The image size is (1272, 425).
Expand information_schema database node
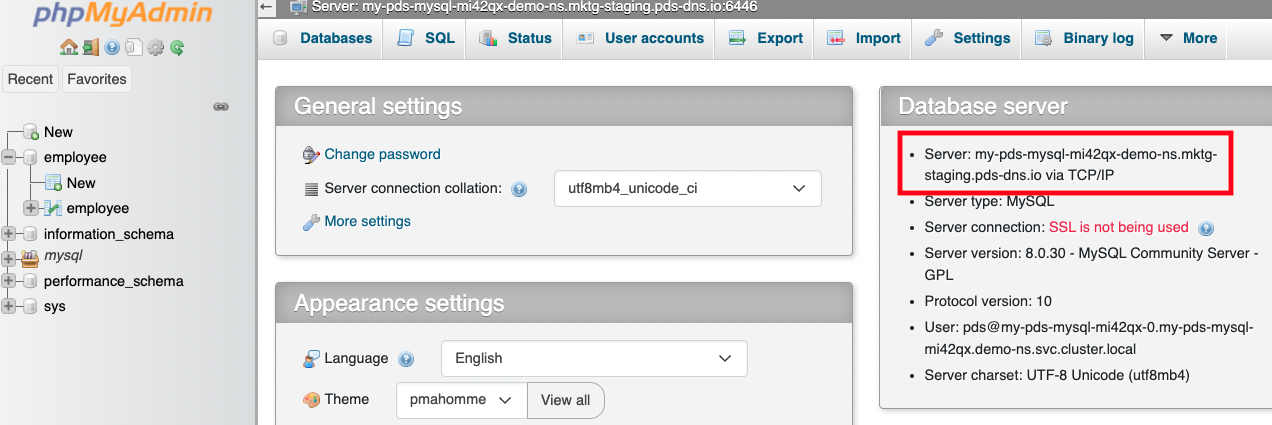(9, 234)
